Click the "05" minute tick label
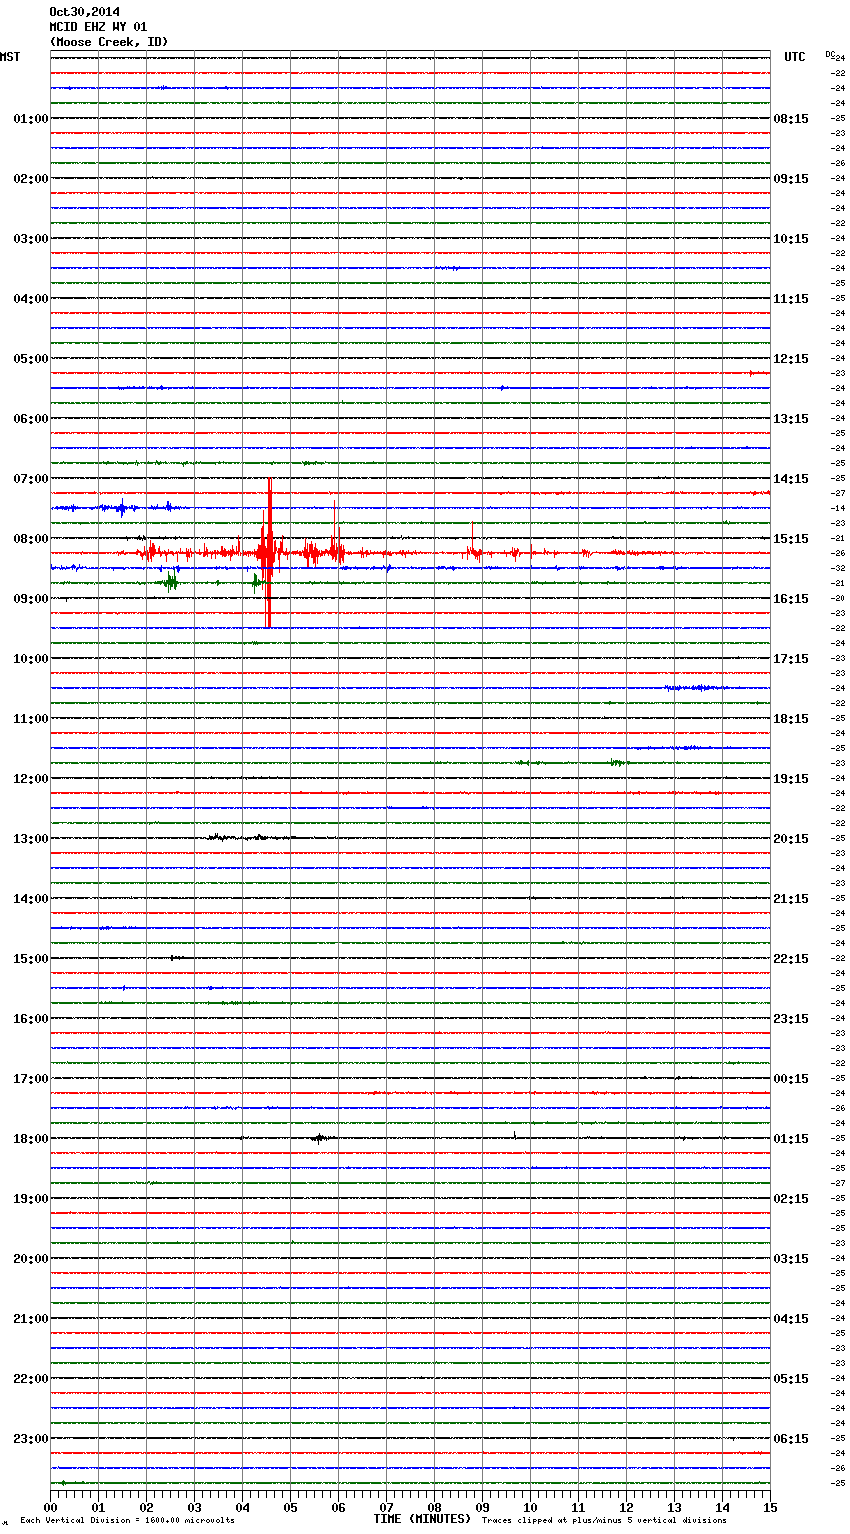The height and width of the screenshot is (1534, 850). pyautogui.click(x=290, y=1508)
